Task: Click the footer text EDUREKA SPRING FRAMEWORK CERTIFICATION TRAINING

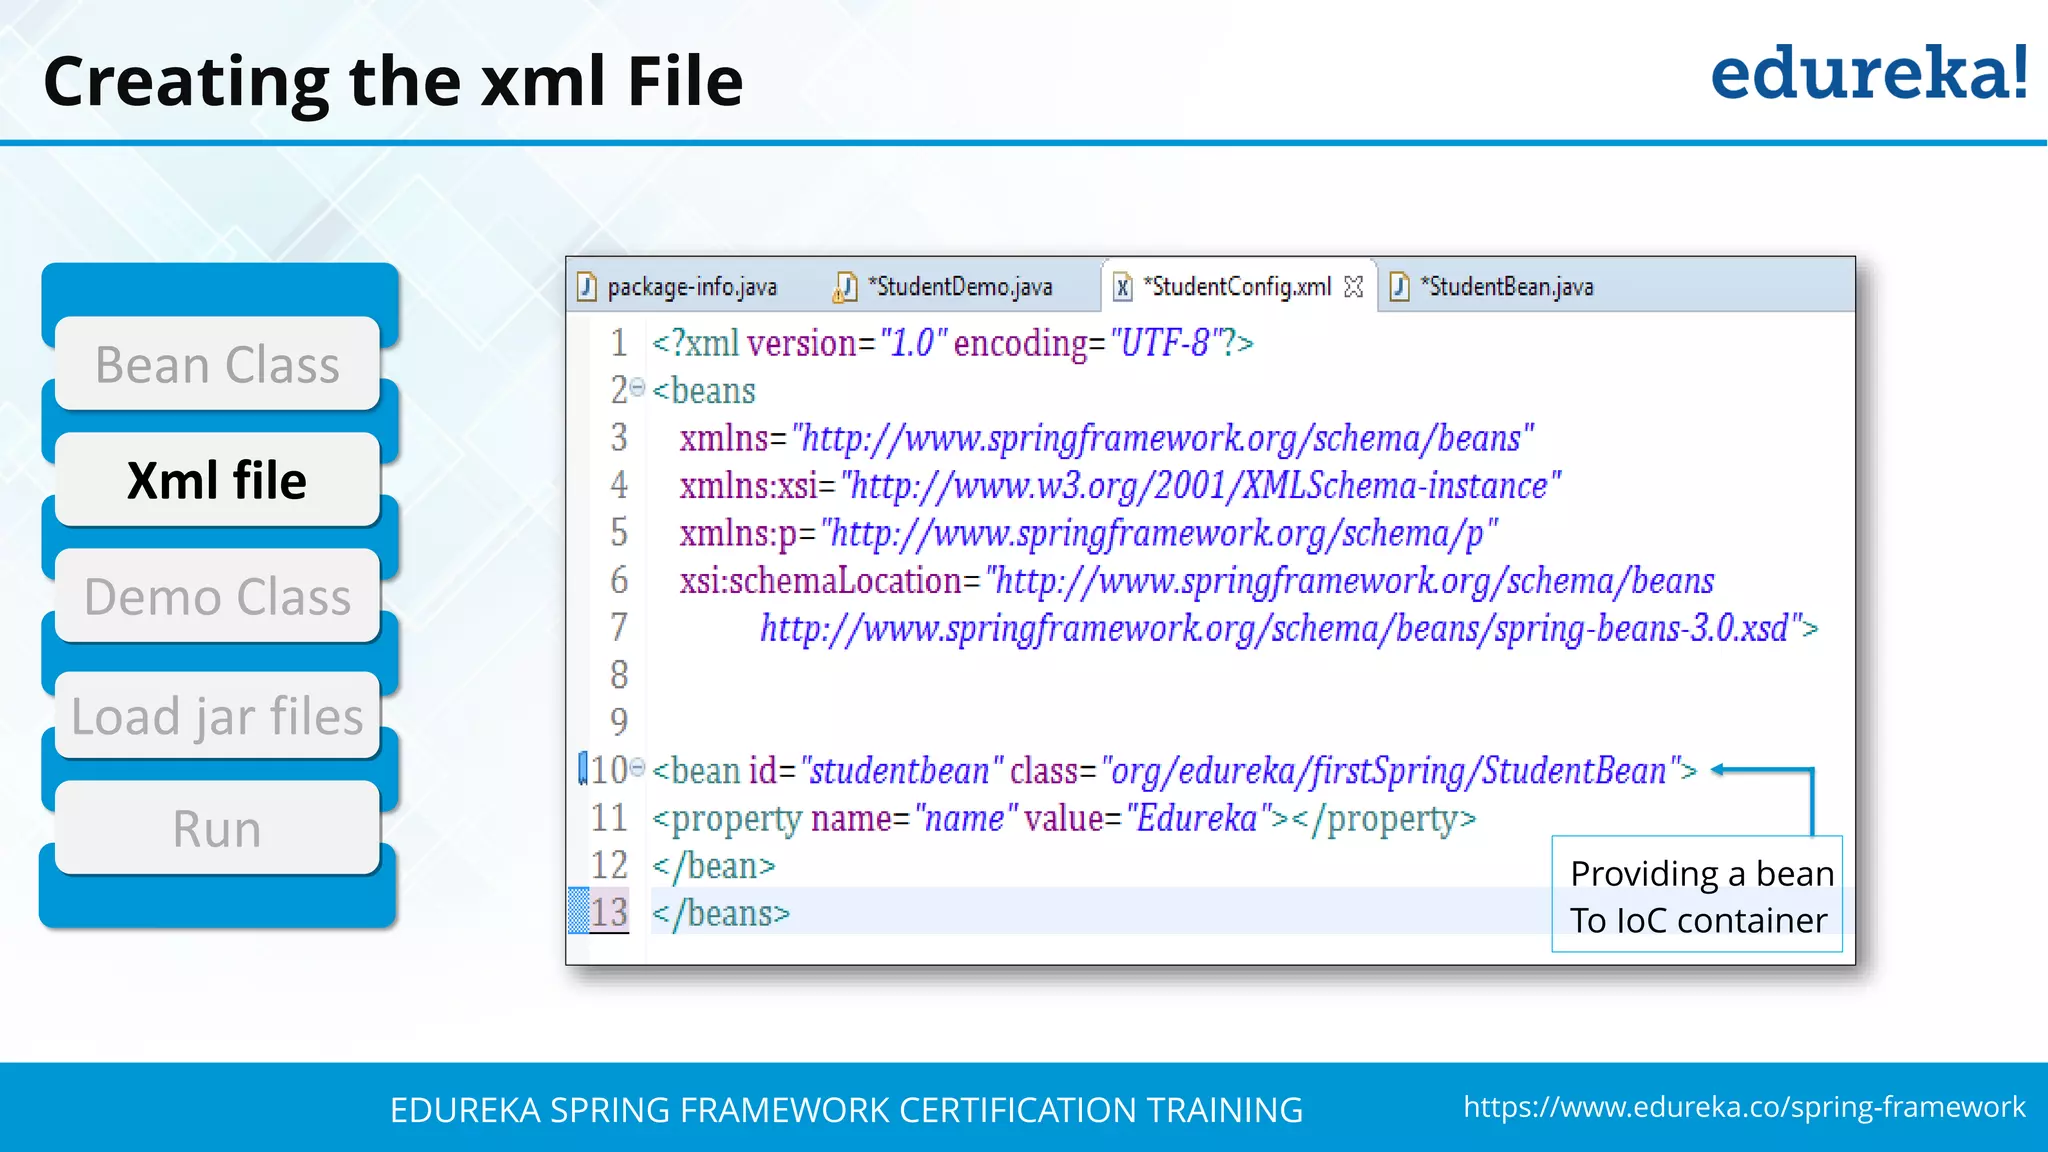Action: [x=846, y=1110]
